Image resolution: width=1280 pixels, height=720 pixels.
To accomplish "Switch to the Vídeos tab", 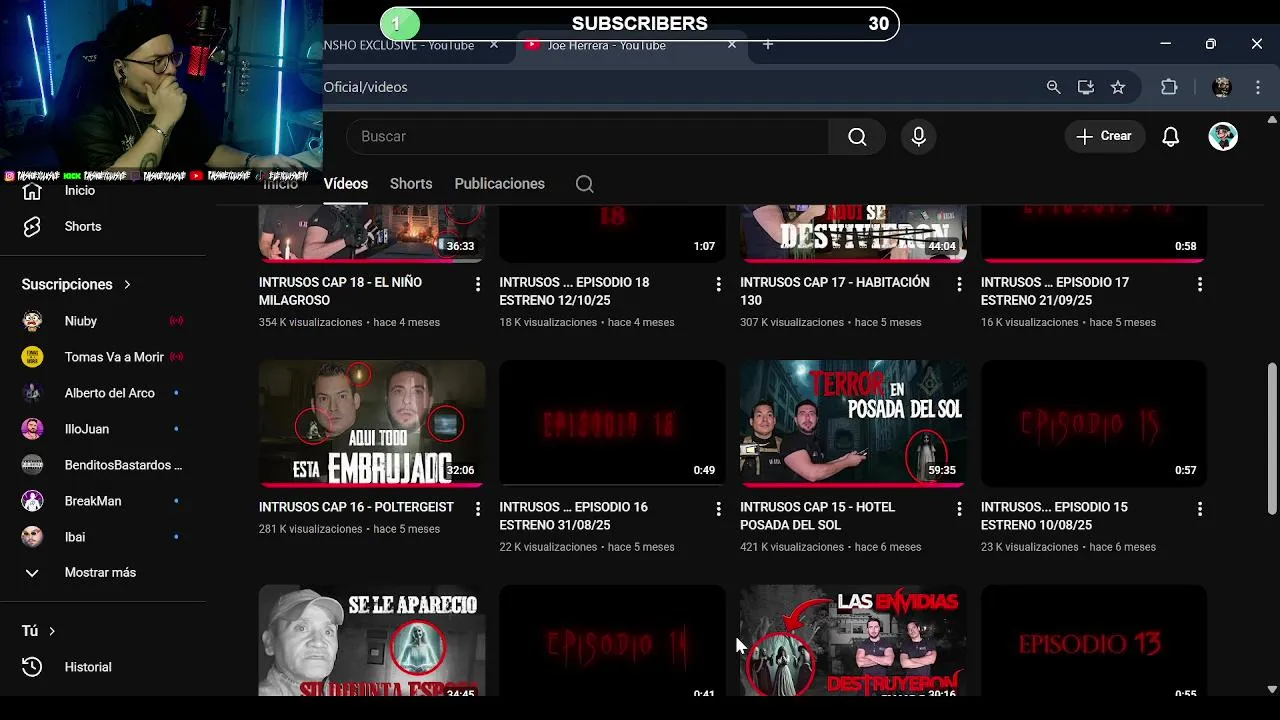I will pyautogui.click(x=346, y=184).
